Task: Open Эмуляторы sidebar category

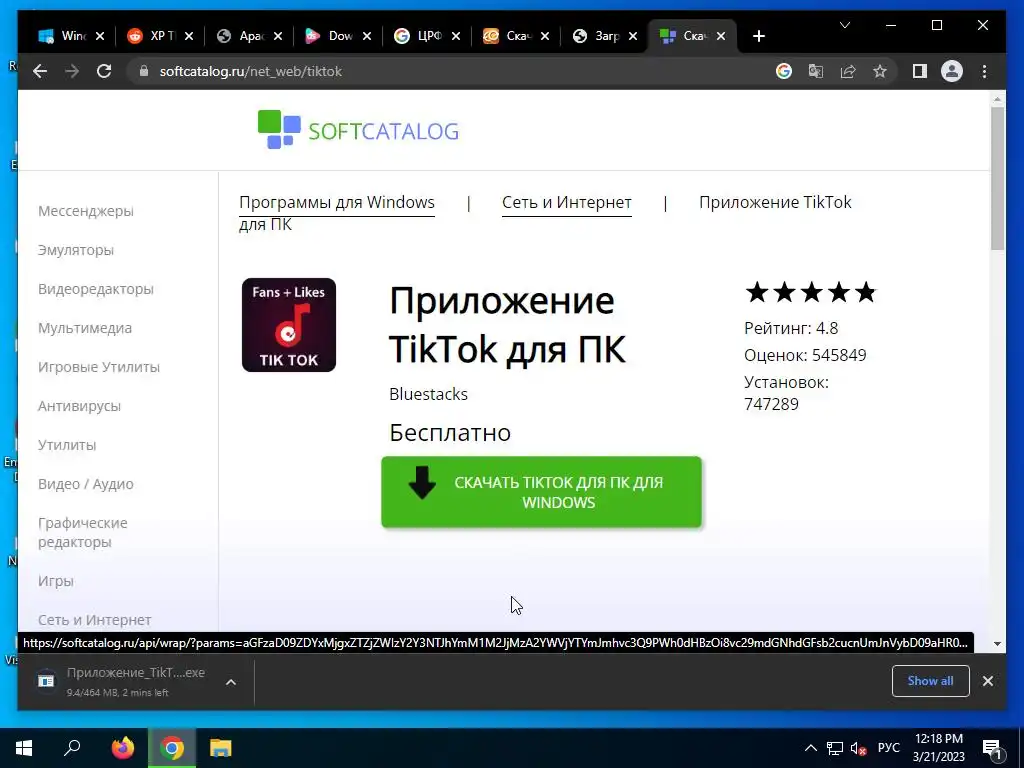Action: pyautogui.click(x=76, y=250)
